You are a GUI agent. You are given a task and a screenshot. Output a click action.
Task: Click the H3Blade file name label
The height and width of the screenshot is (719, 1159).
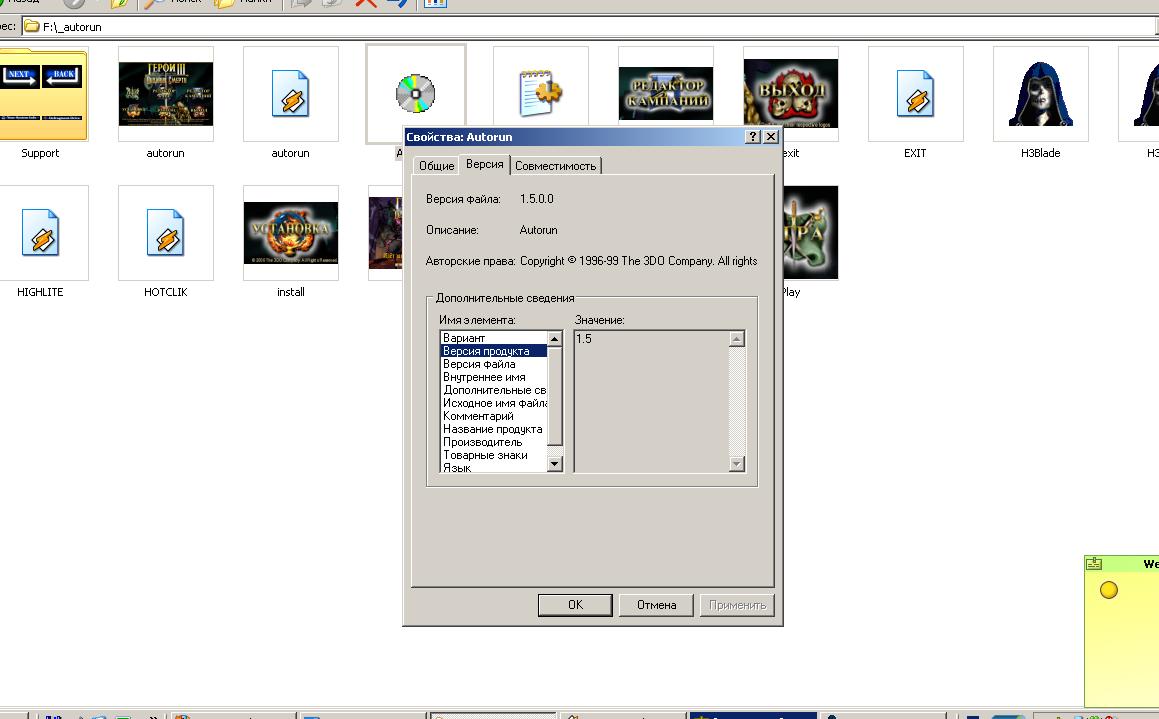click(x=1040, y=153)
